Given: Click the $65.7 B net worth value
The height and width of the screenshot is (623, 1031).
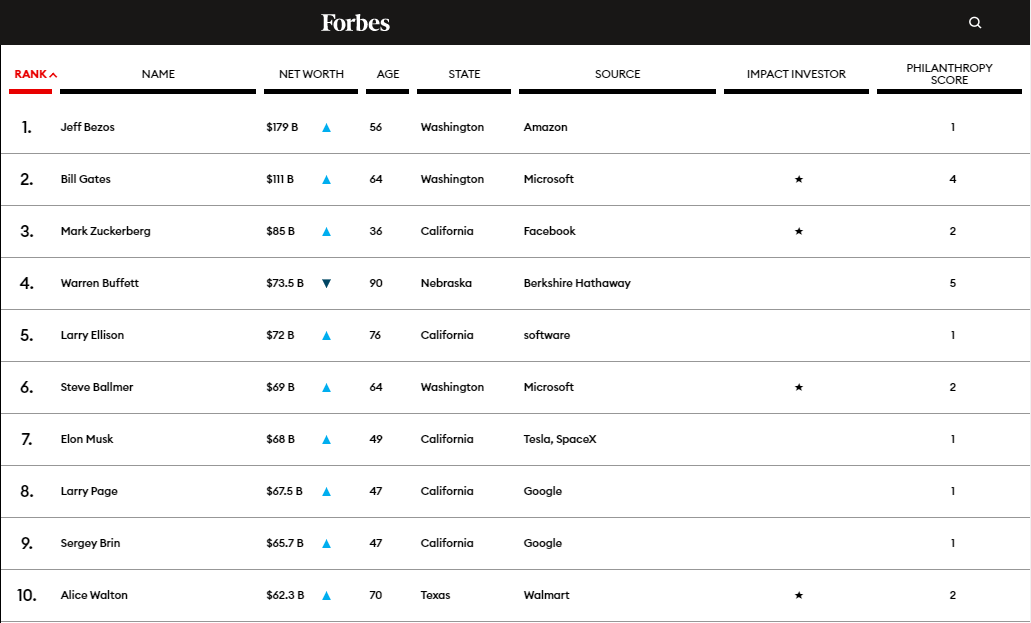Looking at the screenshot, I should (285, 543).
